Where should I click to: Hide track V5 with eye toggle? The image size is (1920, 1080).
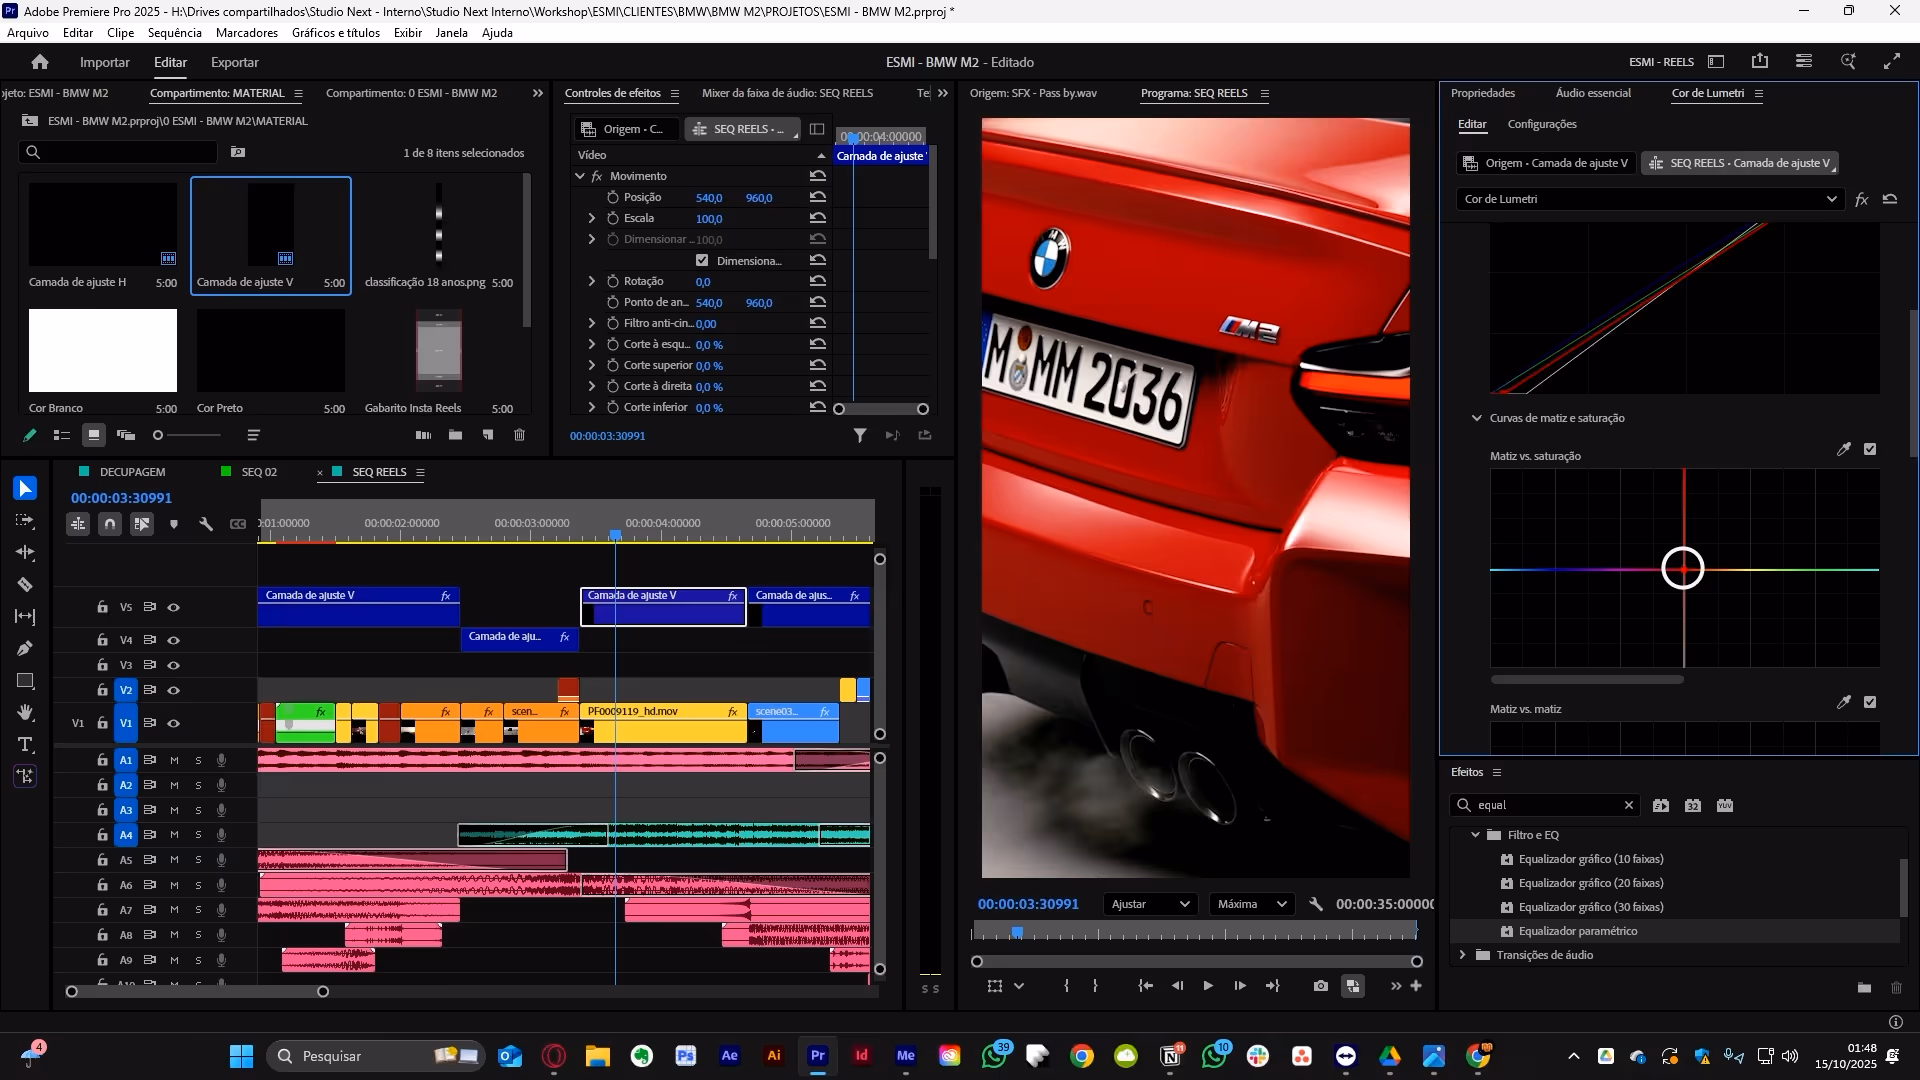tap(174, 607)
